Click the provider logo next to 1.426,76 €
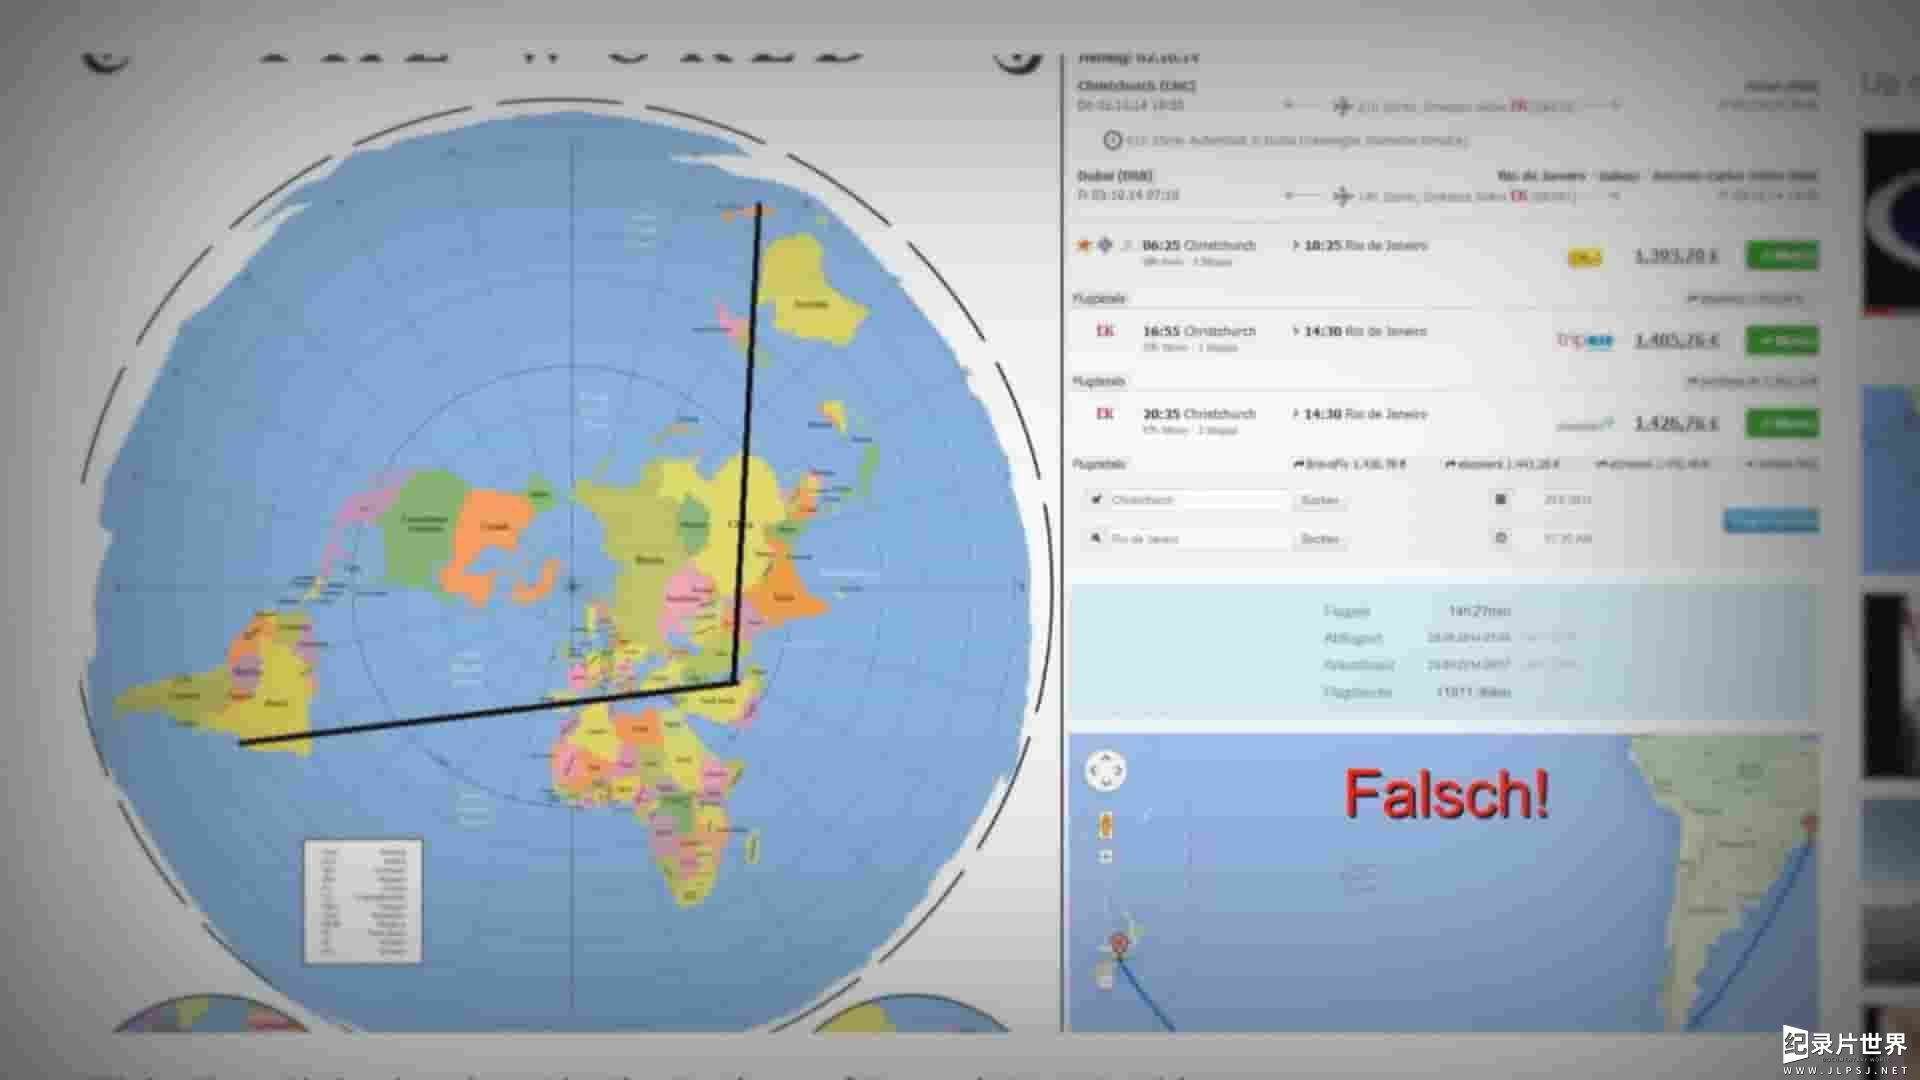The image size is (1920, 1080). click(1585, 425)
